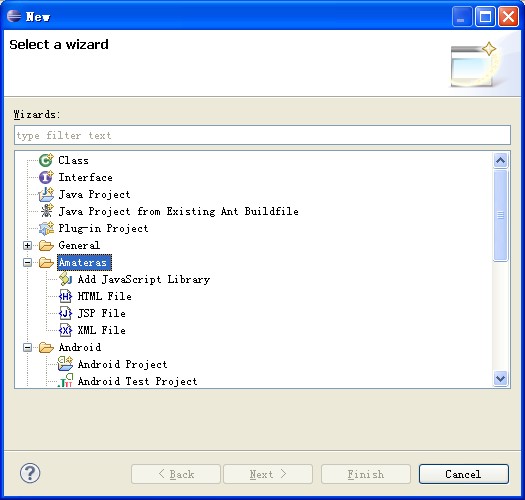This screenshot has width=525, height=500.
Task: Select Java Project from Existing Ant Buildfile
Action: coord(178,212)
